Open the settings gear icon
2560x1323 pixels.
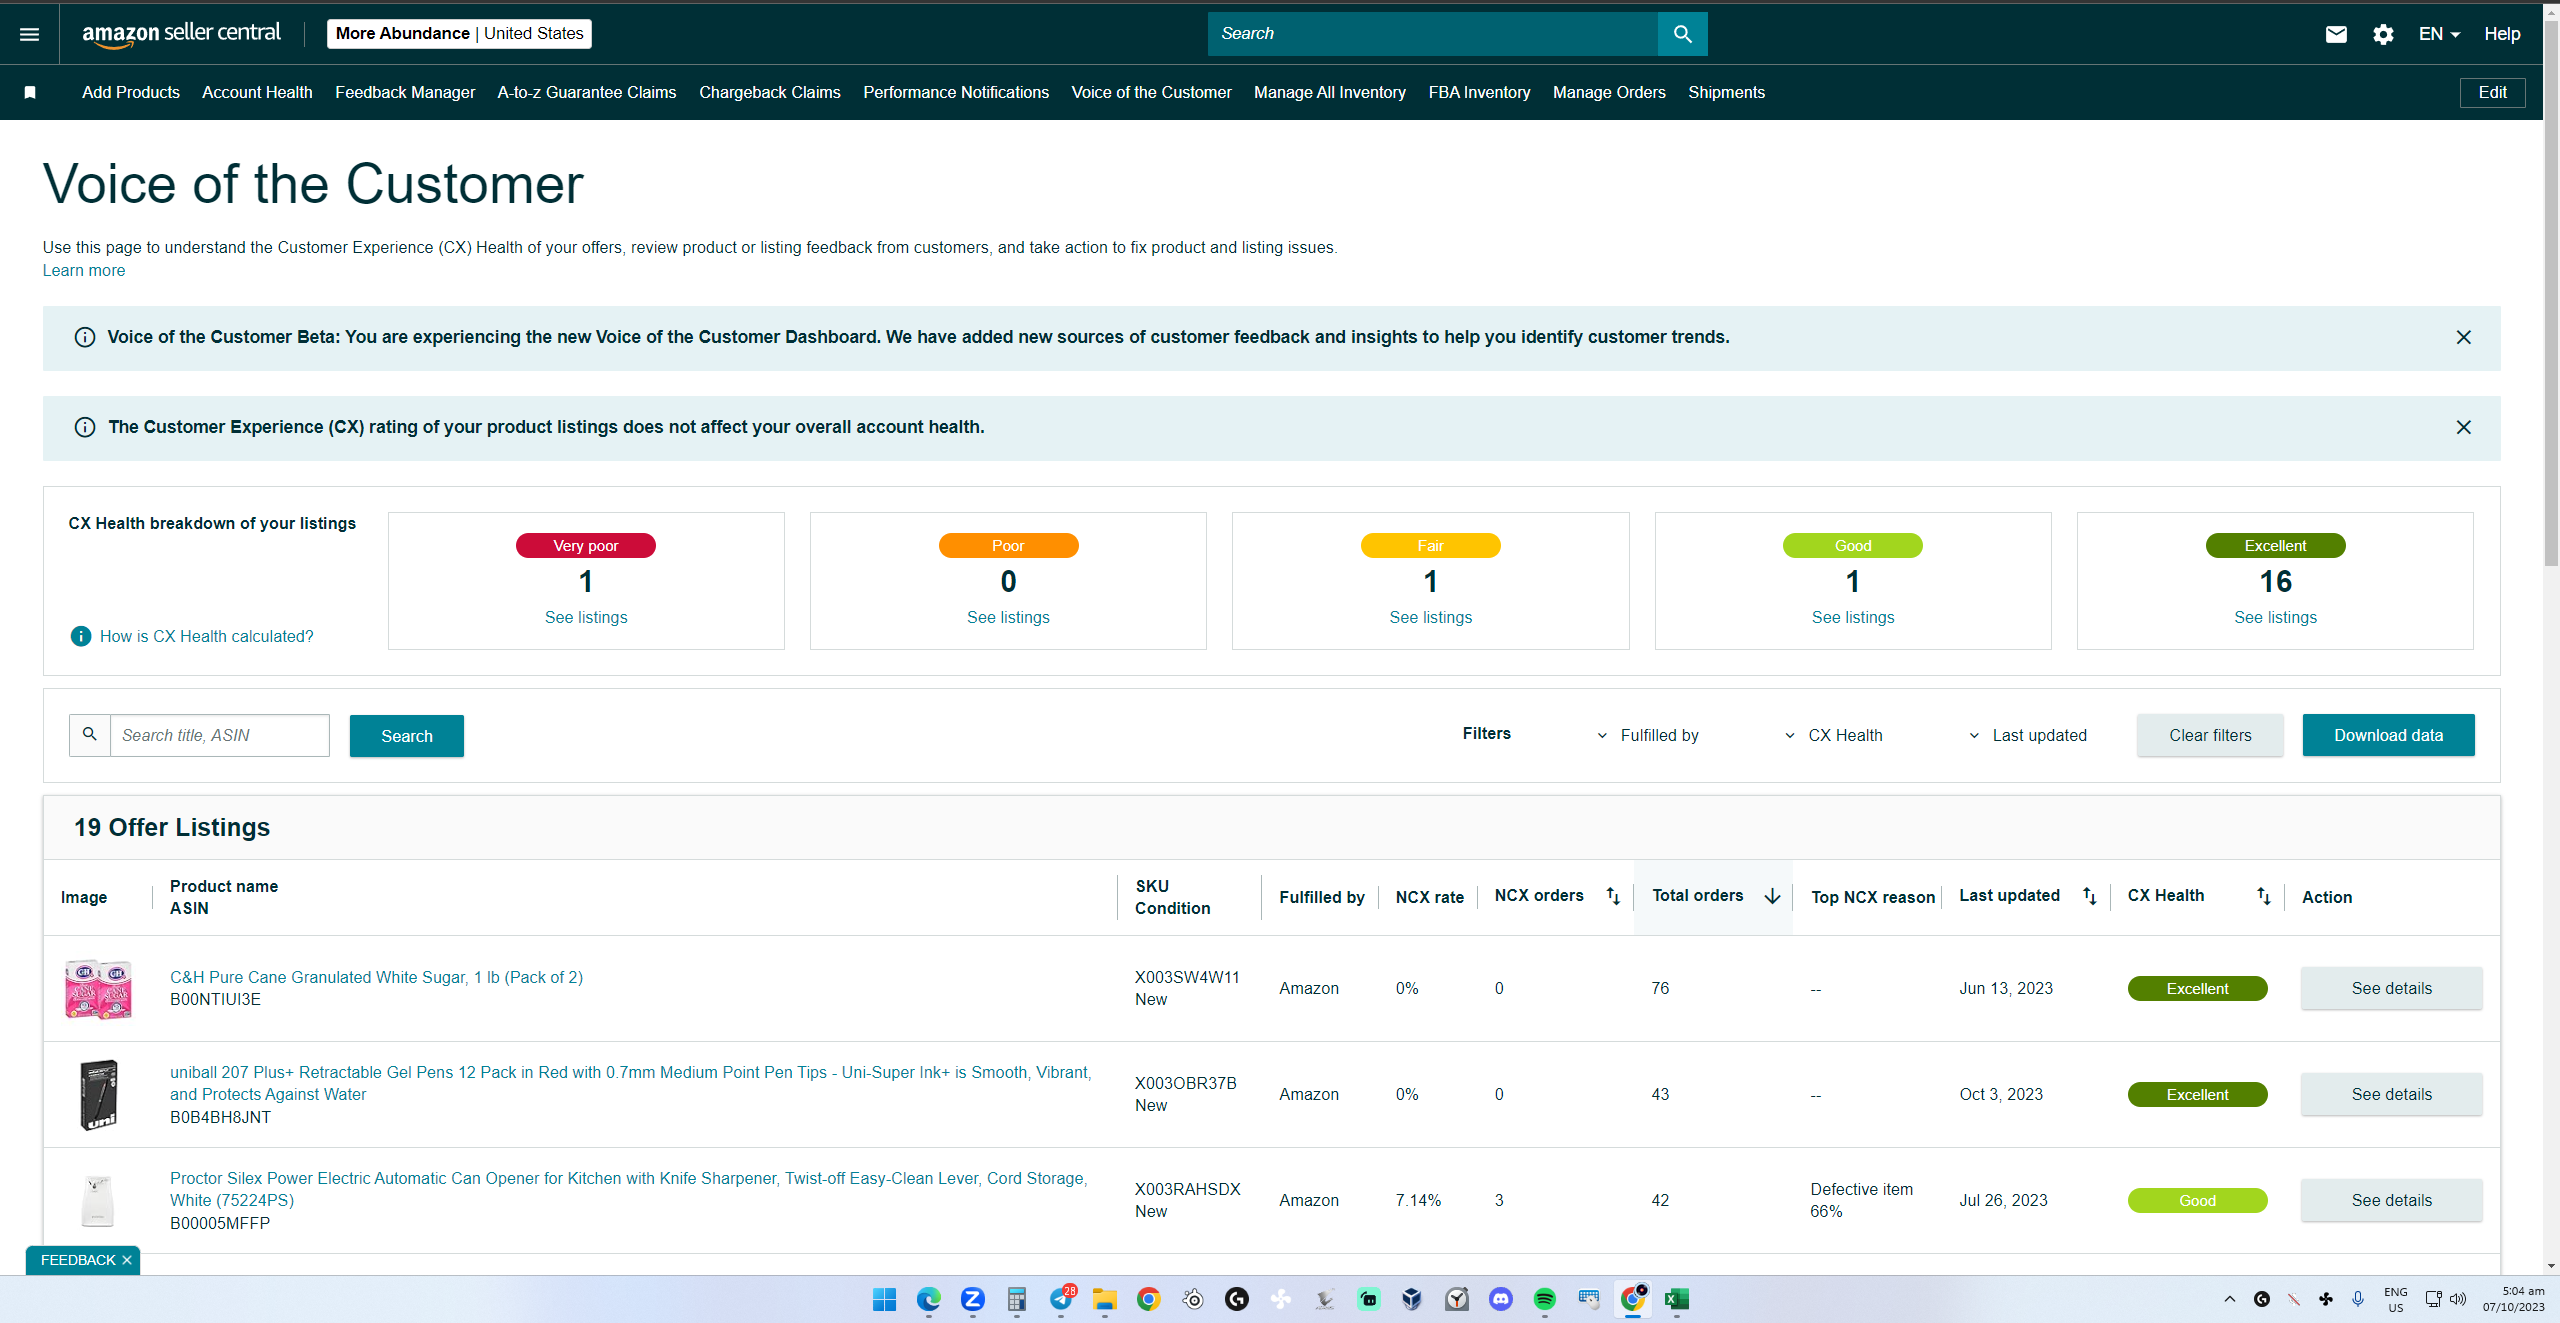click(x=2383, y=34)
